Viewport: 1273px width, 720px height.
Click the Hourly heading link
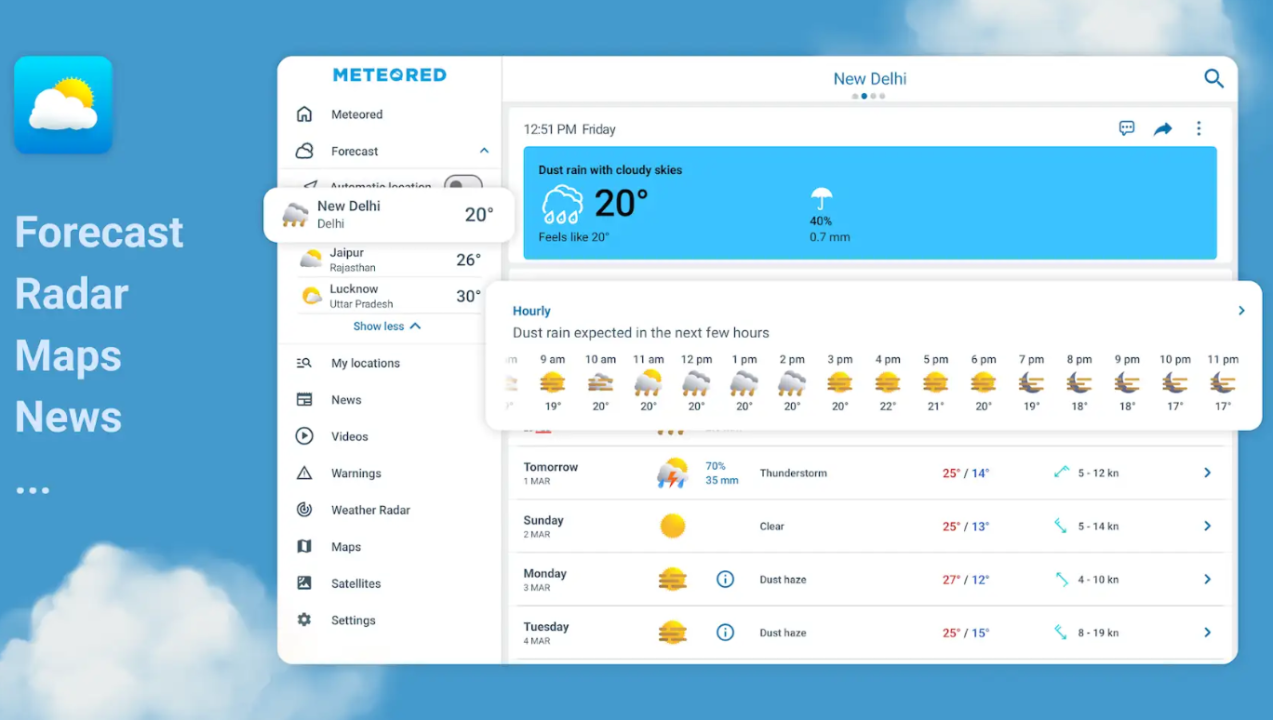(531, 311)
